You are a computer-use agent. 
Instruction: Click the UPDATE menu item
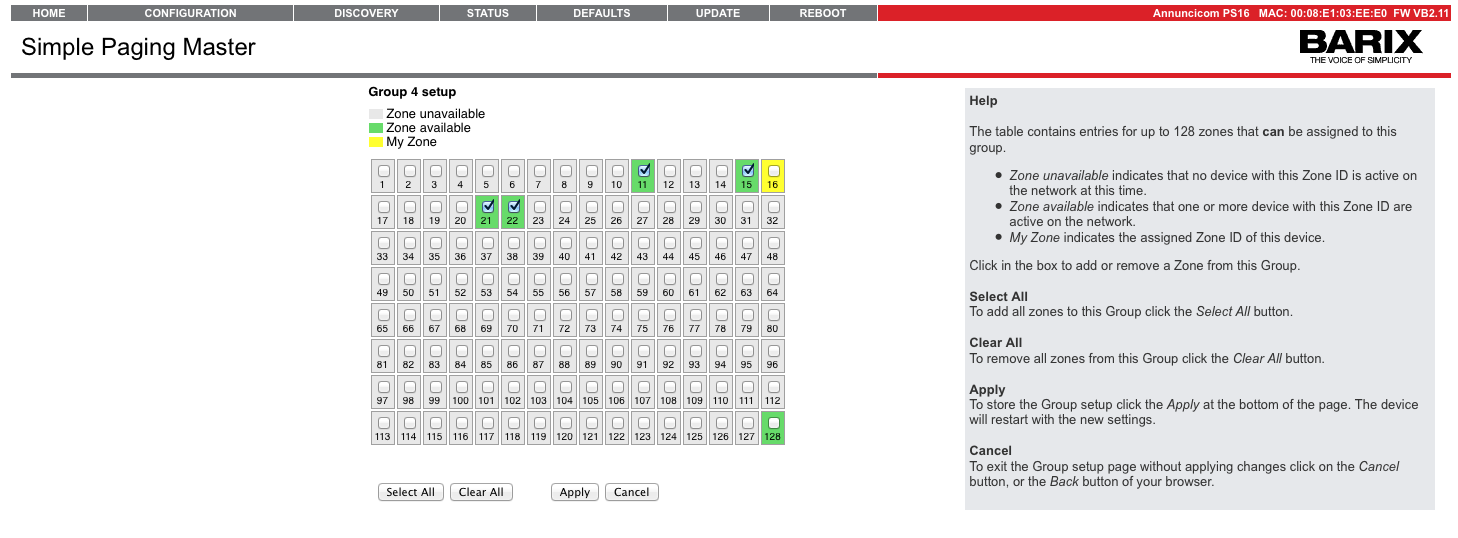click(x=718, y=13)
